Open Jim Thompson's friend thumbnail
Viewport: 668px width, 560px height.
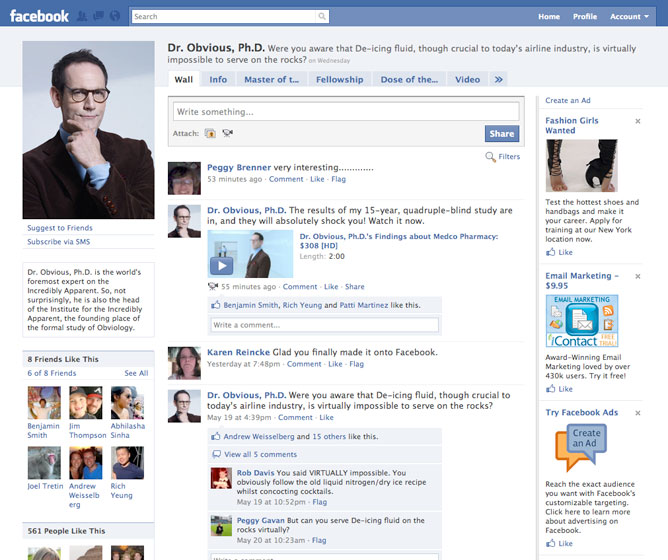[86, 403]
